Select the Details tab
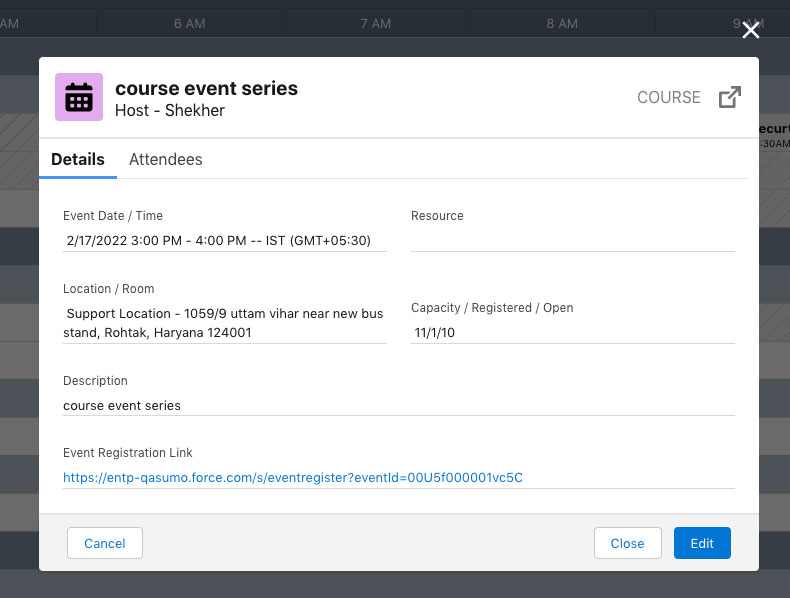Screen dimensions: 790x598 [x=78, y=159]
